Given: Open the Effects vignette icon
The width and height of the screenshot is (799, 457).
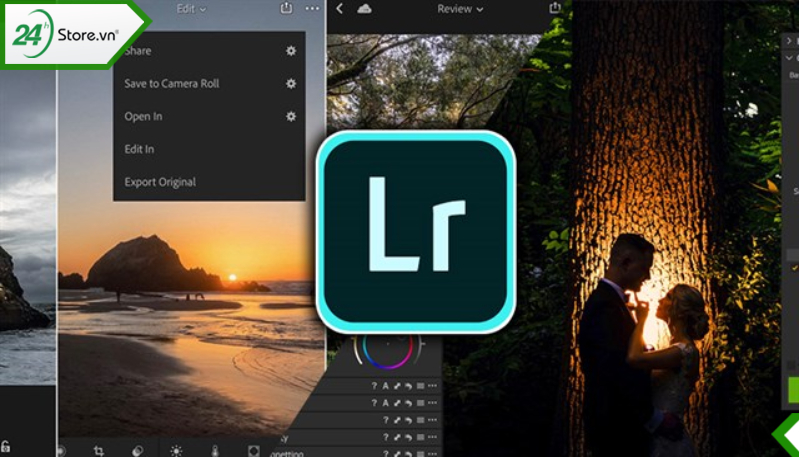Looking at the screenshot, I should [x=253, y=450].
